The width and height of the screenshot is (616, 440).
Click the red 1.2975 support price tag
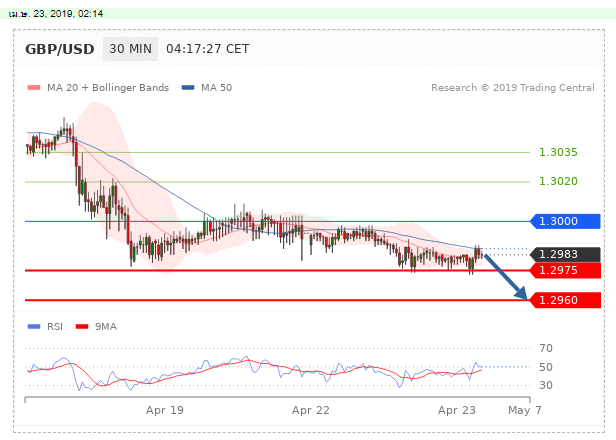565,270
